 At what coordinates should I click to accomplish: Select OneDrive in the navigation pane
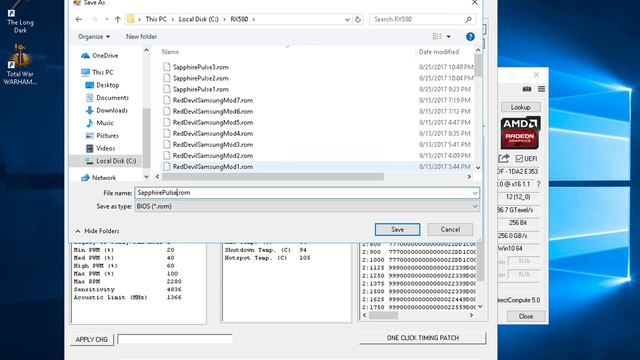point(100,56)
